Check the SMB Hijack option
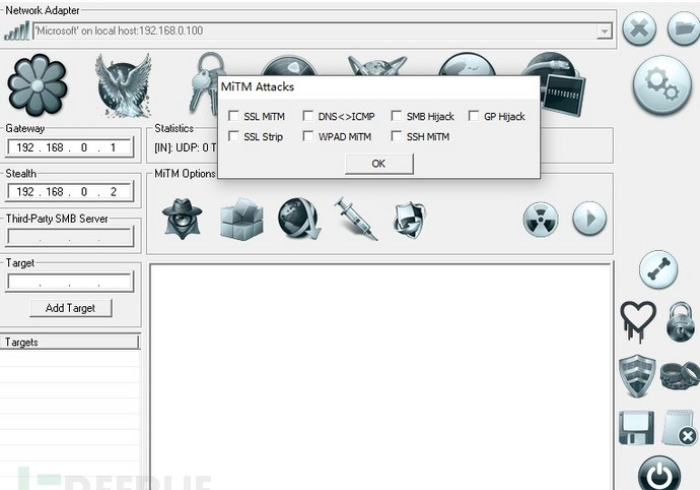The height and width of the screenshot is (490, 700). (397, 117)
